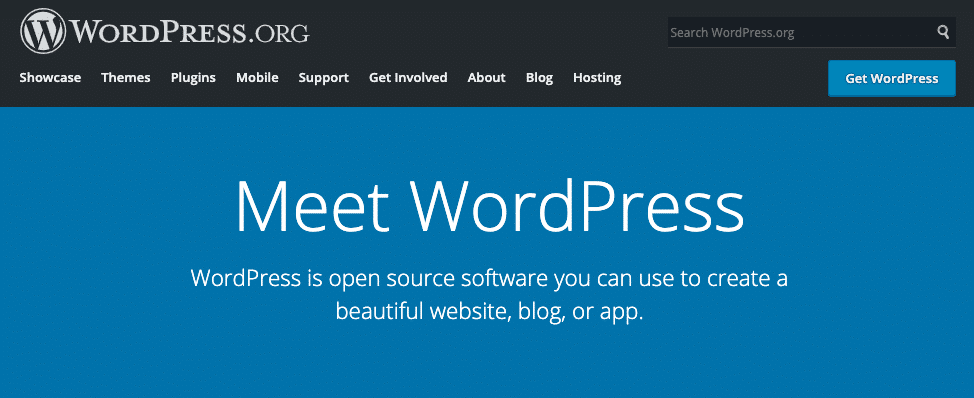This screenshot has width=974, height=398.
Task: Open the Get Involved menu item
Action: [x=408, y=78]
